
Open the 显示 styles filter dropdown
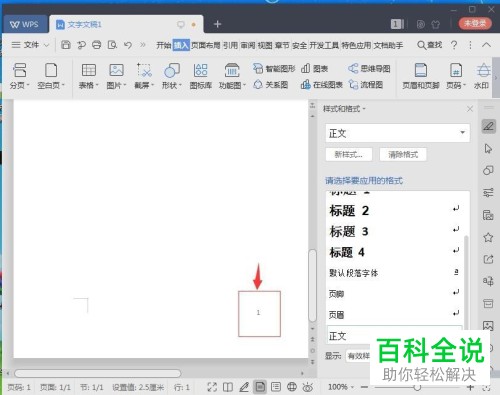(x=358, y=356)
